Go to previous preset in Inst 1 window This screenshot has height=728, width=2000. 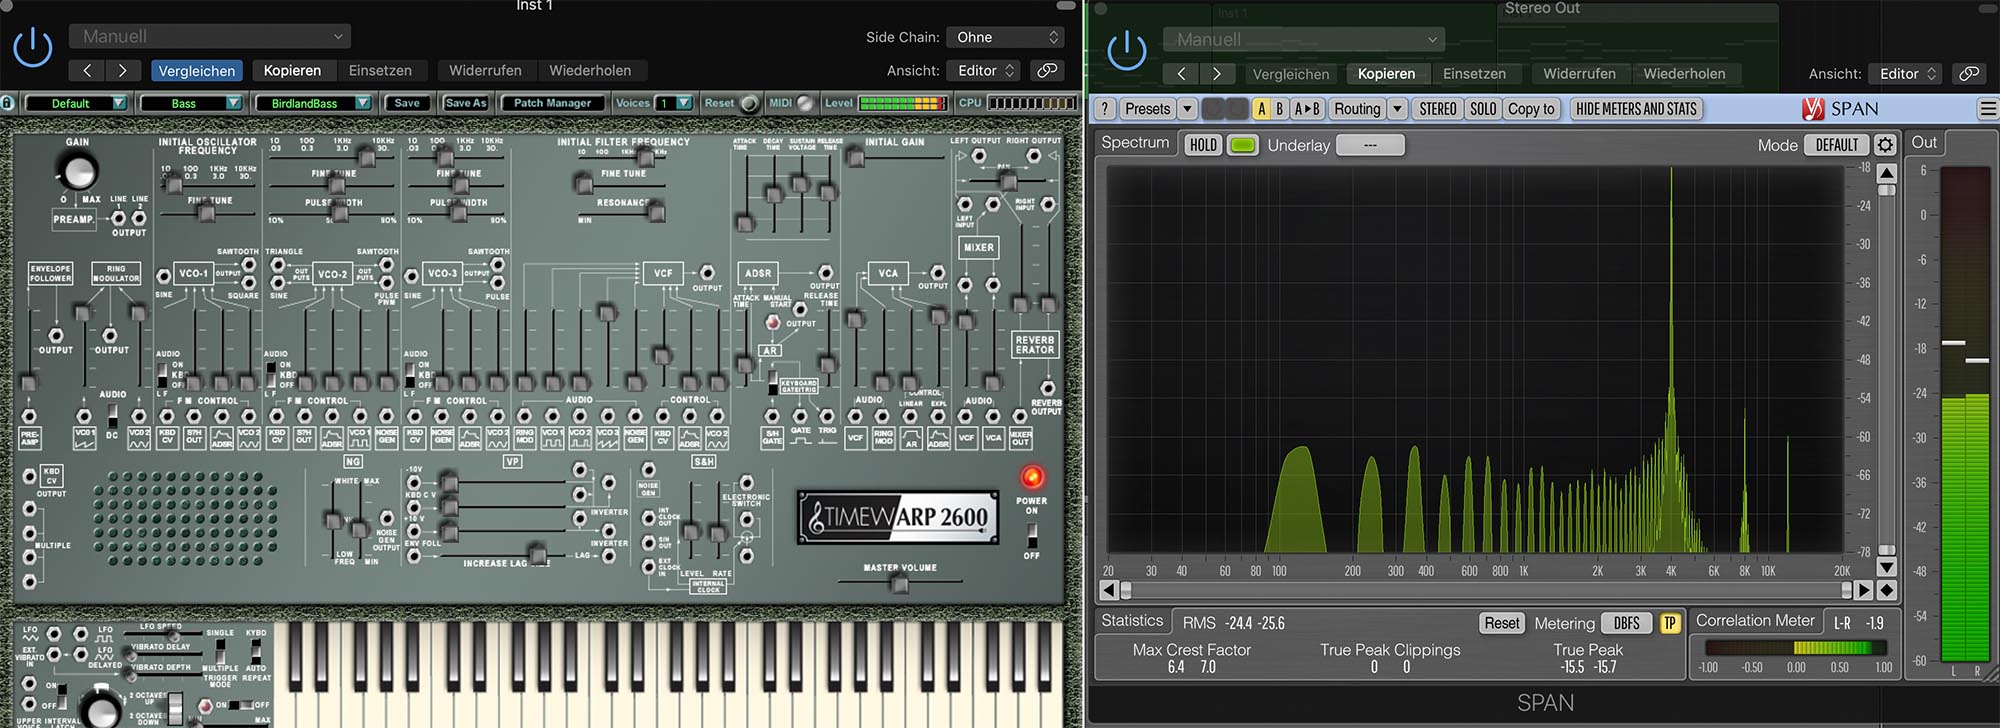(x=87, y=70)
